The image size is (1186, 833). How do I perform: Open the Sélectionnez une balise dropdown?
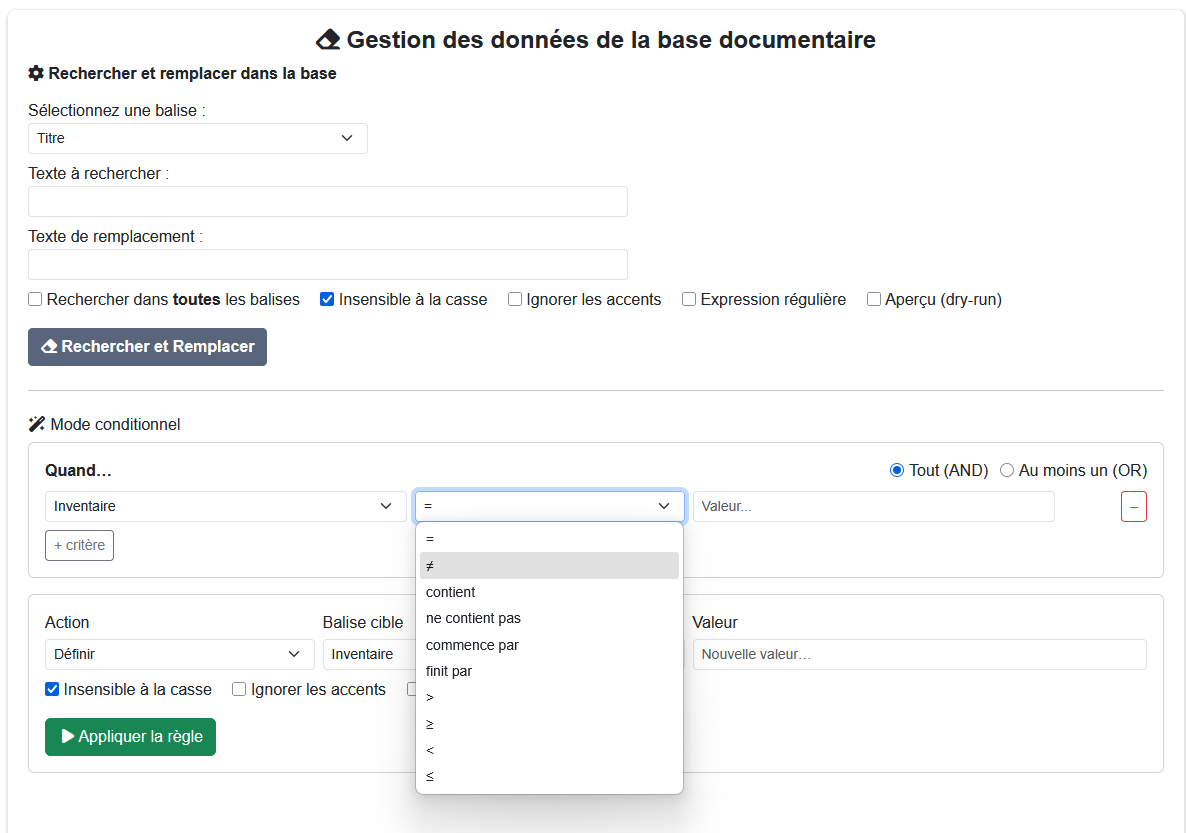coord(197,137)
